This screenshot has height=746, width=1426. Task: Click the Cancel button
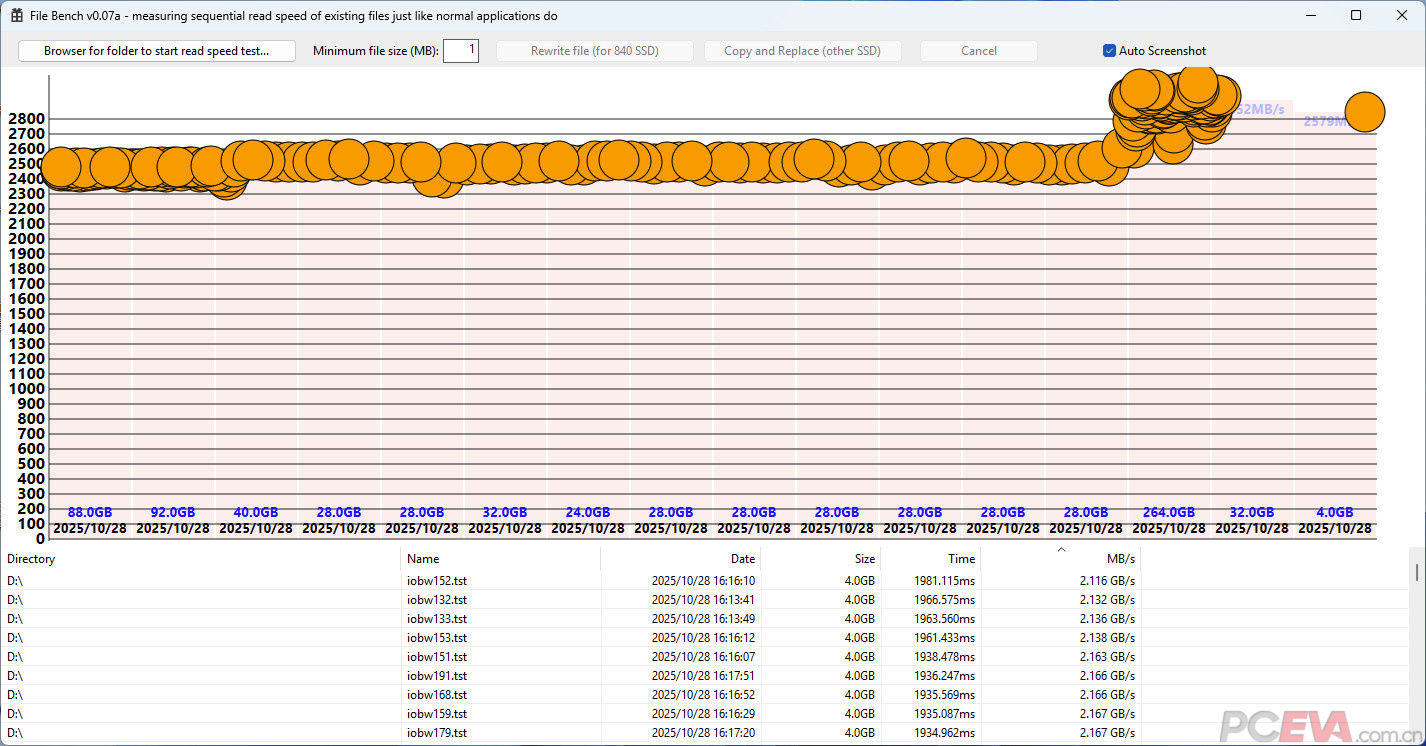tap(978, 51)
